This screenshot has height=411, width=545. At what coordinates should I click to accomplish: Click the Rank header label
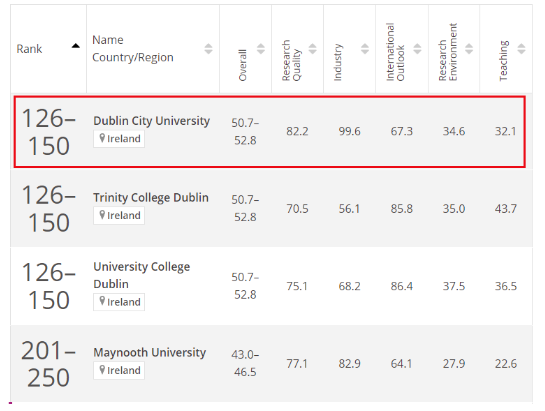[29, 49]
